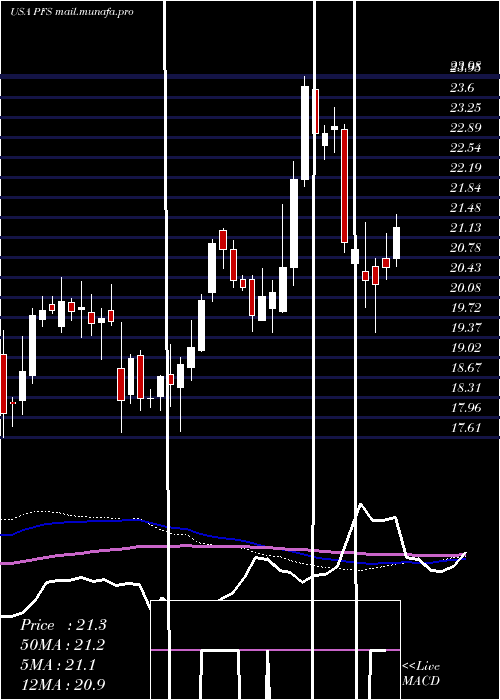Click the tallest white candle near 23.6
This screenshot has width=500, height=700.
(x=305, y=133)
